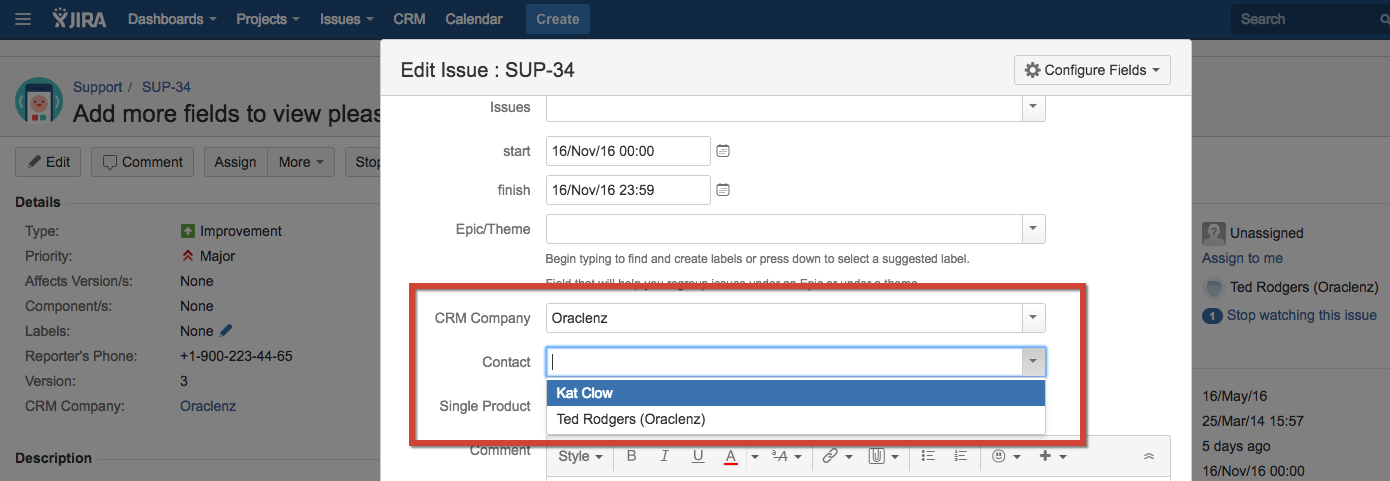Open the Configure Fields dropdown
Image resolution: width=1390 pixels, height=481 pixels.
[x=1092, y=70]
